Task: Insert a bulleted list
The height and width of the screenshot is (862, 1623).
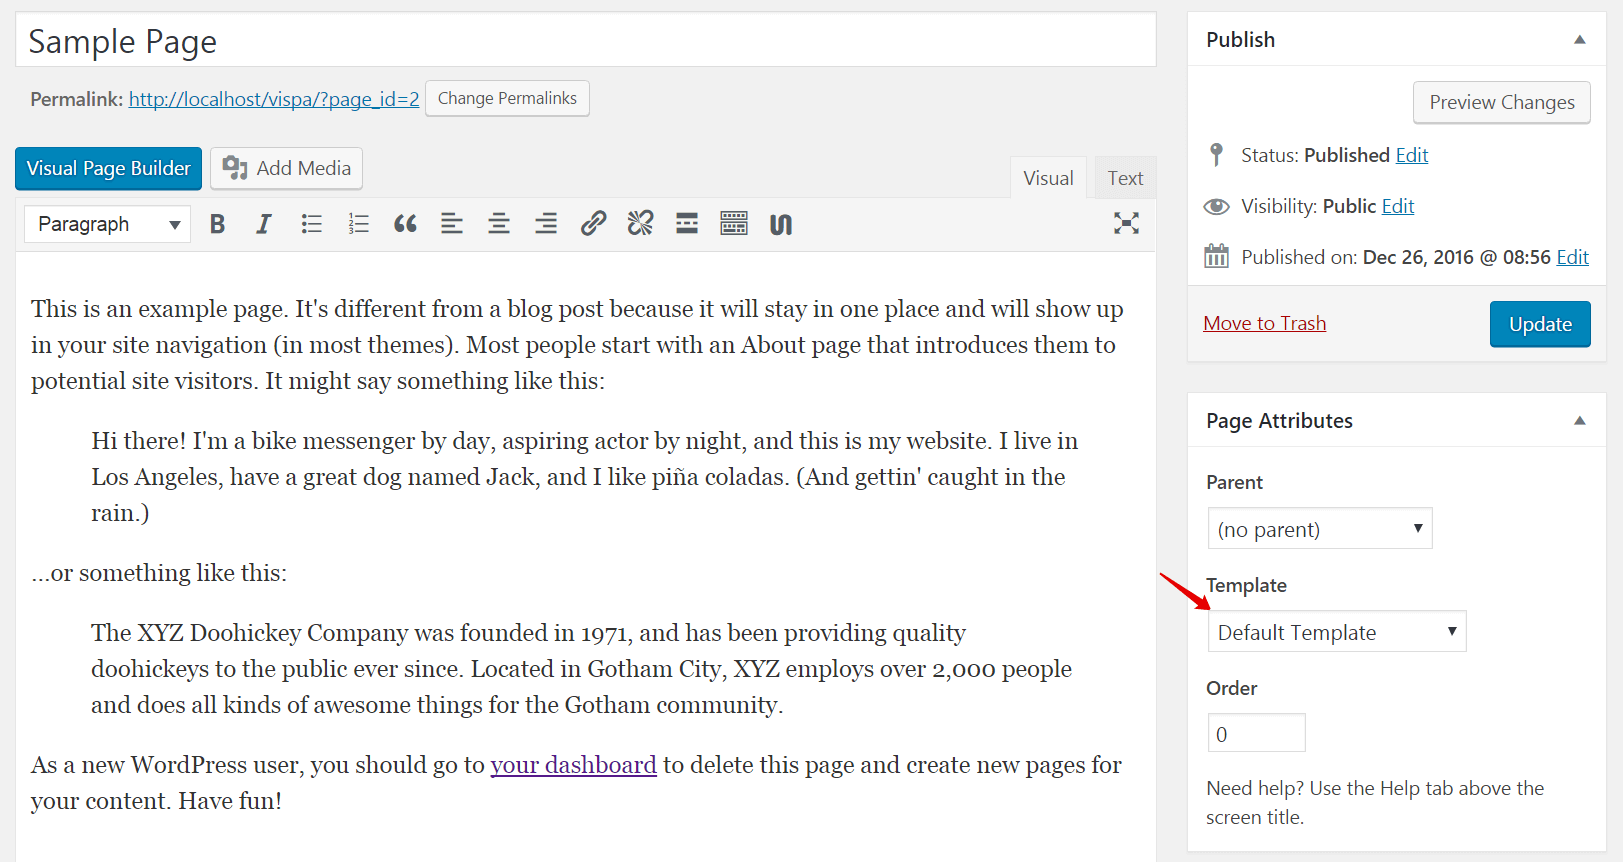Action: [311, 224]
